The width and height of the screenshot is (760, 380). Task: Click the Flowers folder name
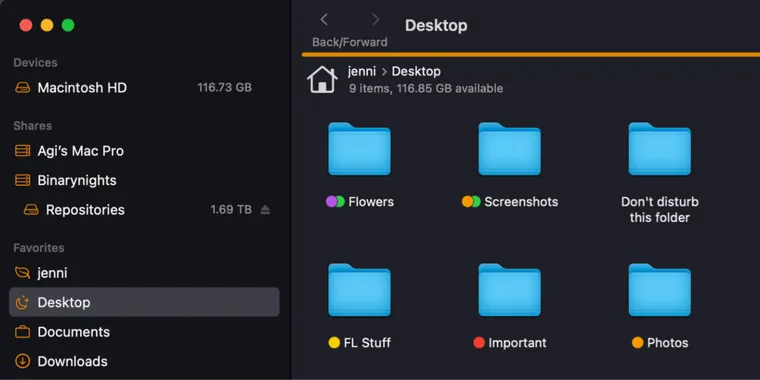[371, 202]
